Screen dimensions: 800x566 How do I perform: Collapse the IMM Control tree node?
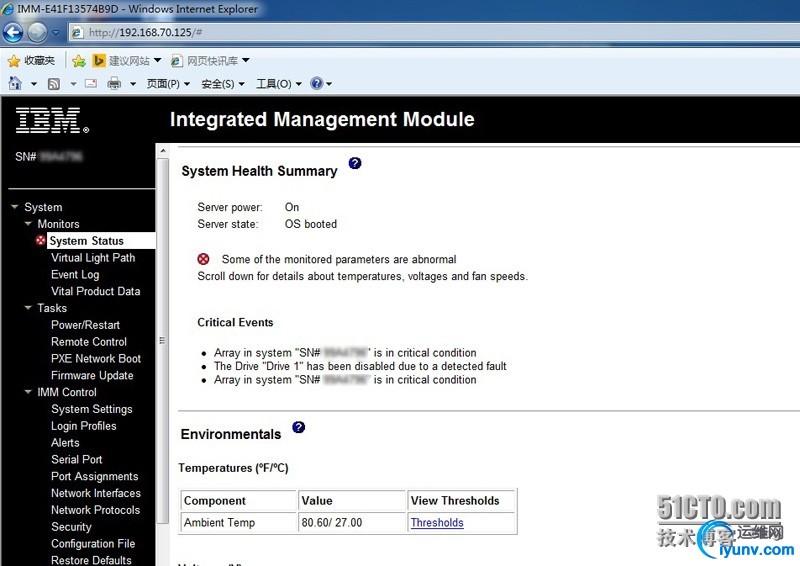click(x=28, y=392)
